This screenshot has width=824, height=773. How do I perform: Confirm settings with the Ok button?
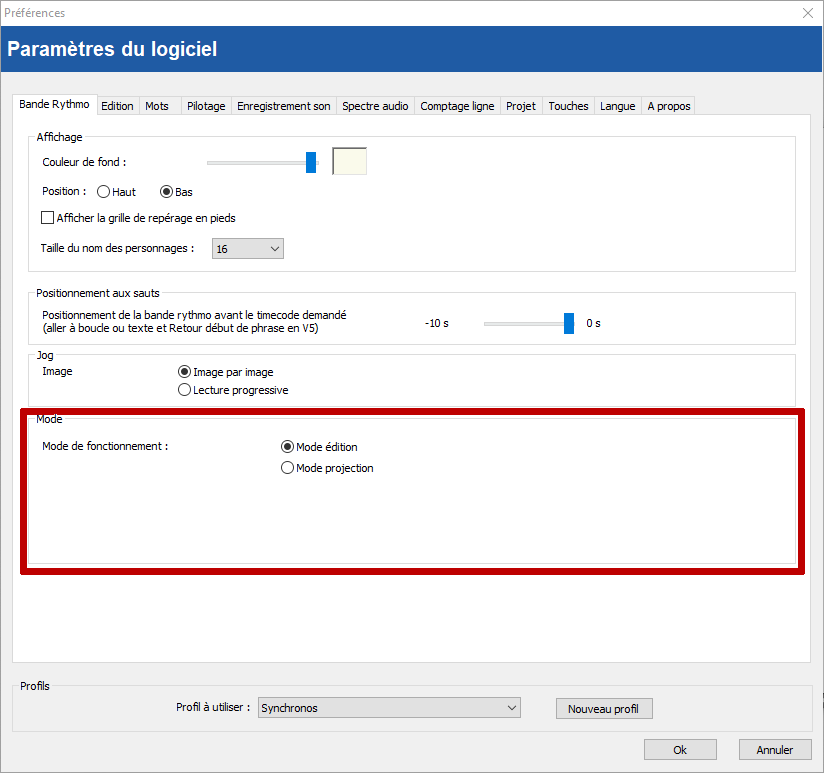click(680, 750)
